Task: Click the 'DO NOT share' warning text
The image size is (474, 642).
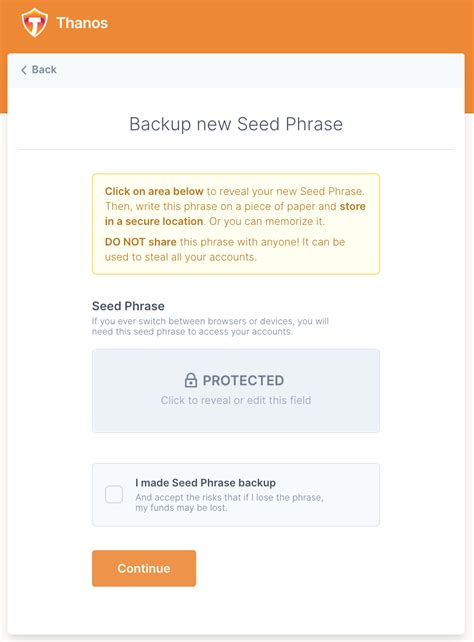Action: pyautogui.click(x=140, y=242)
